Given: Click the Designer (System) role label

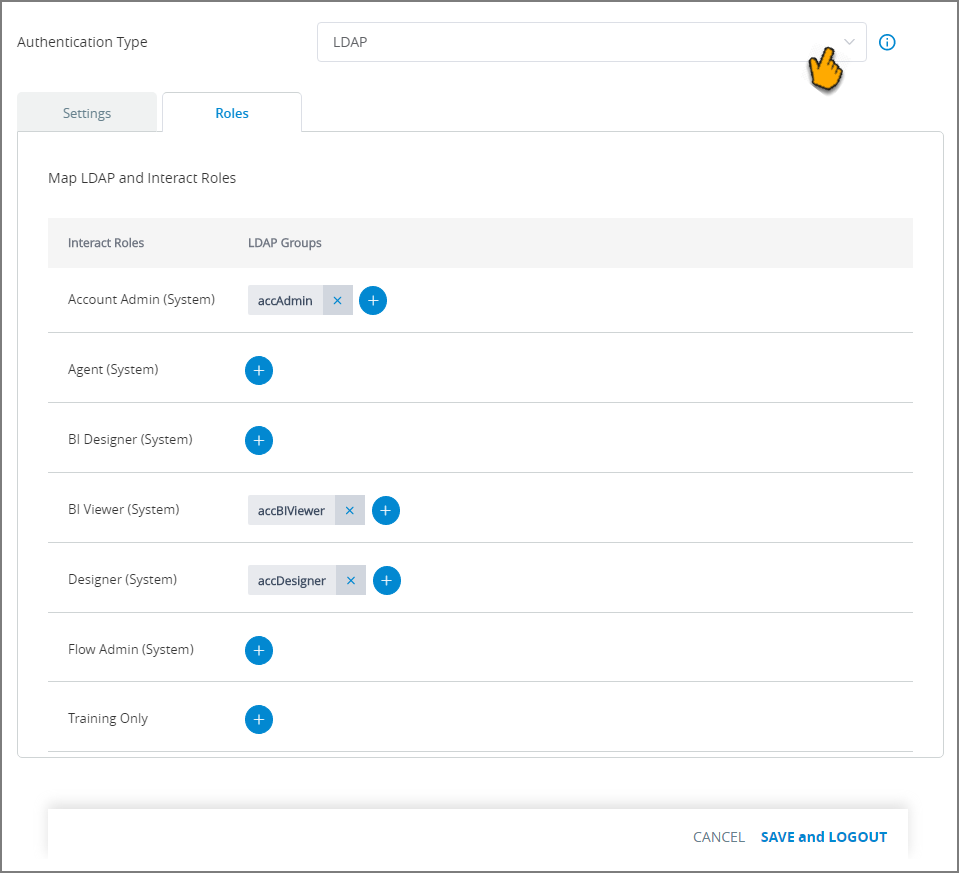Looking at the screenshot, I should (122, 579).
